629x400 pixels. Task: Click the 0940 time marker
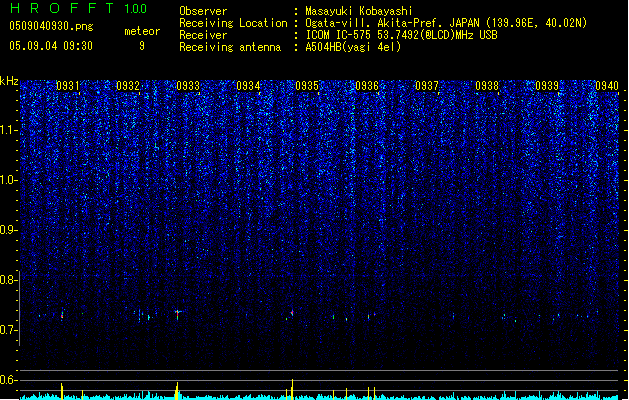pyautogui.click(x=607, y=86)
